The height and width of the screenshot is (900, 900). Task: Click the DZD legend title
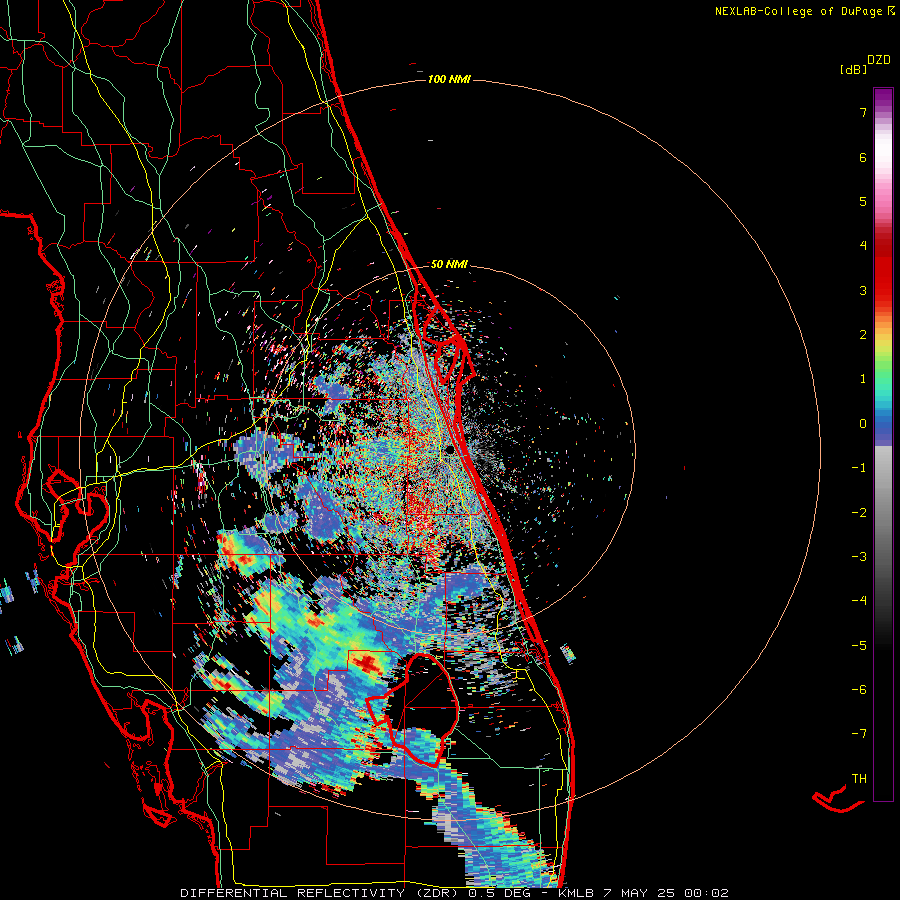879,60
